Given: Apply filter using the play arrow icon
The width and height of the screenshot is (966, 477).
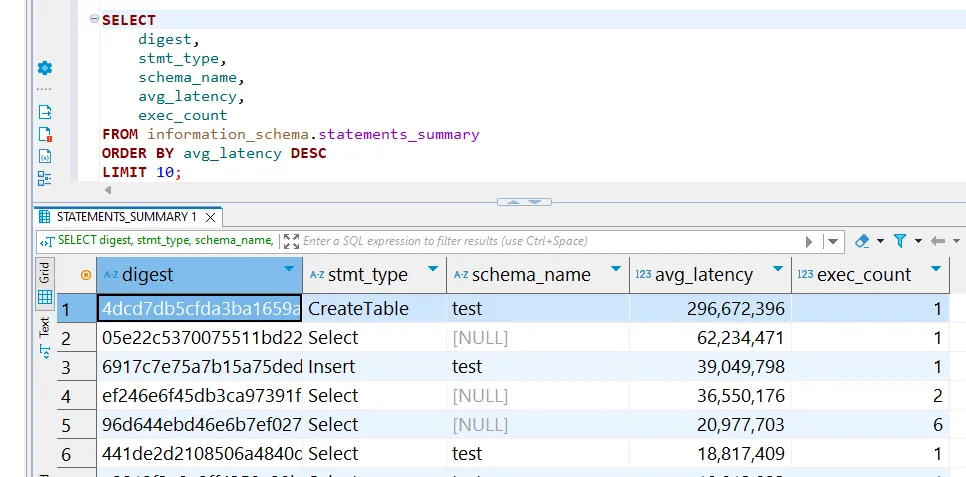Looking at the screenshot, I should point(809,241).
